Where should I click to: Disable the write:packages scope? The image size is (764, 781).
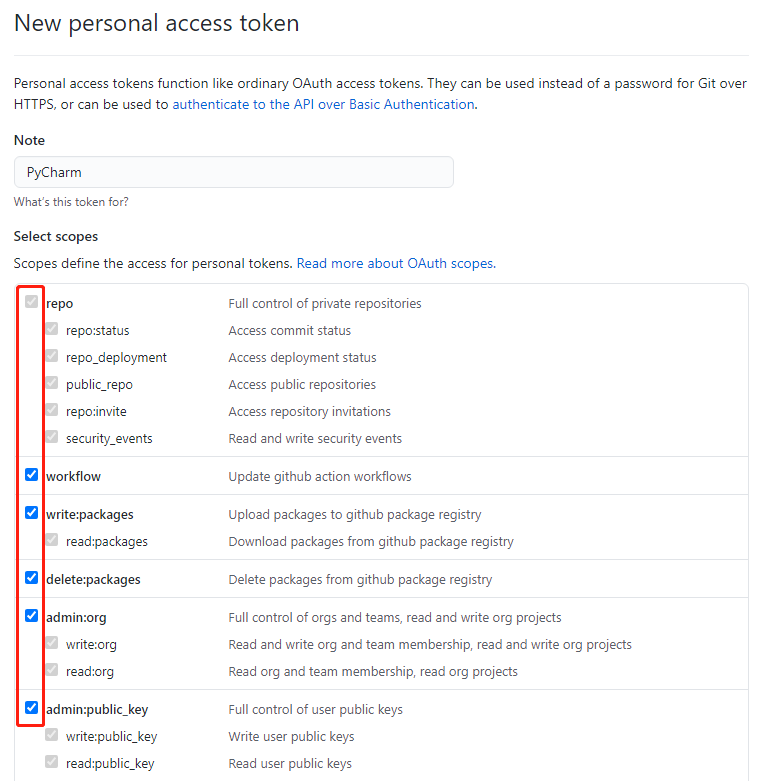click(x=32, y=513)
